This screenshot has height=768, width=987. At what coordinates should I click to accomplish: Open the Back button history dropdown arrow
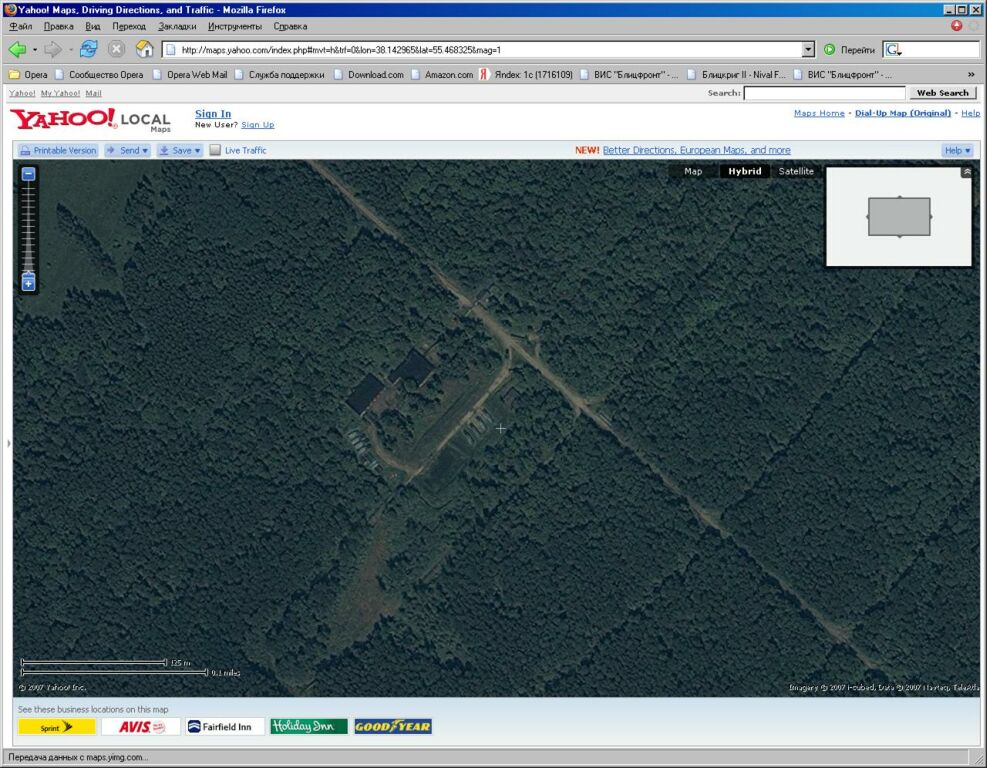click(x=35, y=49)
